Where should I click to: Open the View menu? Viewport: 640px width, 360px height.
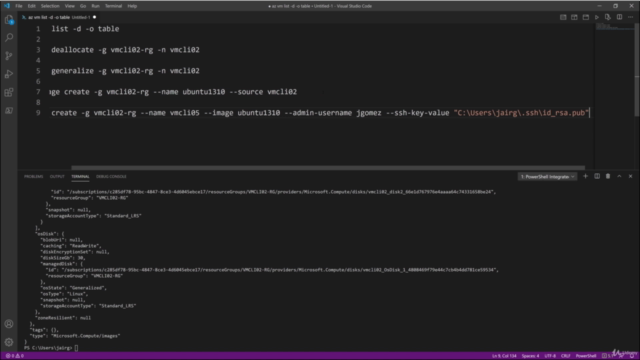tap(70, 6)
